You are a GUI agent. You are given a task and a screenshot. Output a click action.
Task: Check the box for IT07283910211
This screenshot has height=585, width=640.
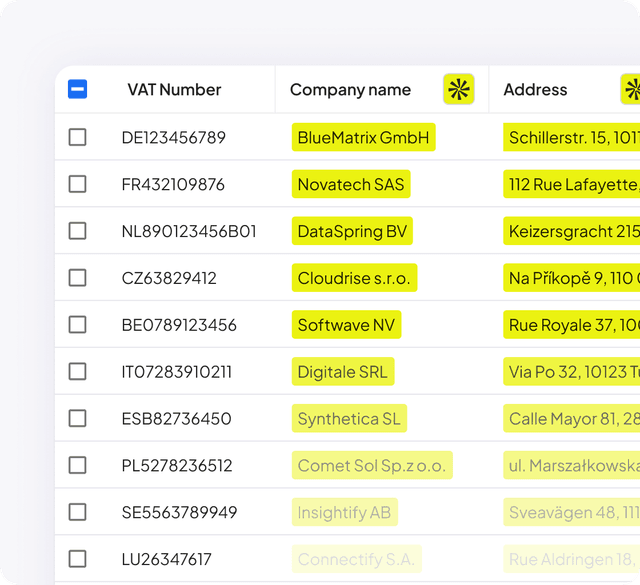(77, 372)
